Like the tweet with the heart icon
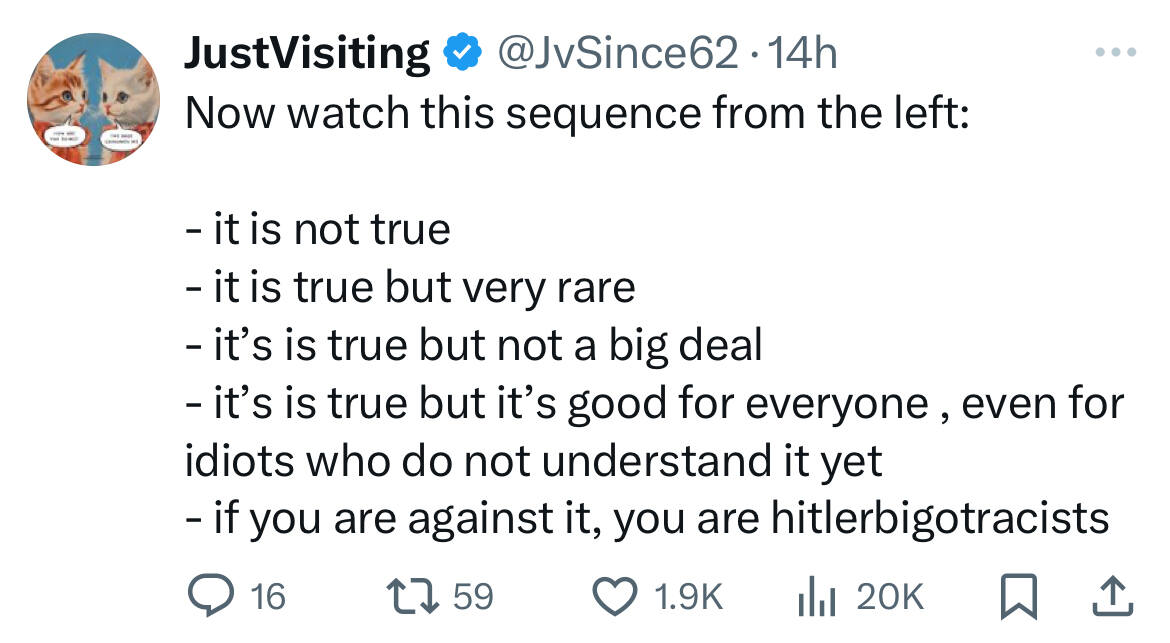The width and height of the screenshot is (1170, 643). tap(614, 597)
